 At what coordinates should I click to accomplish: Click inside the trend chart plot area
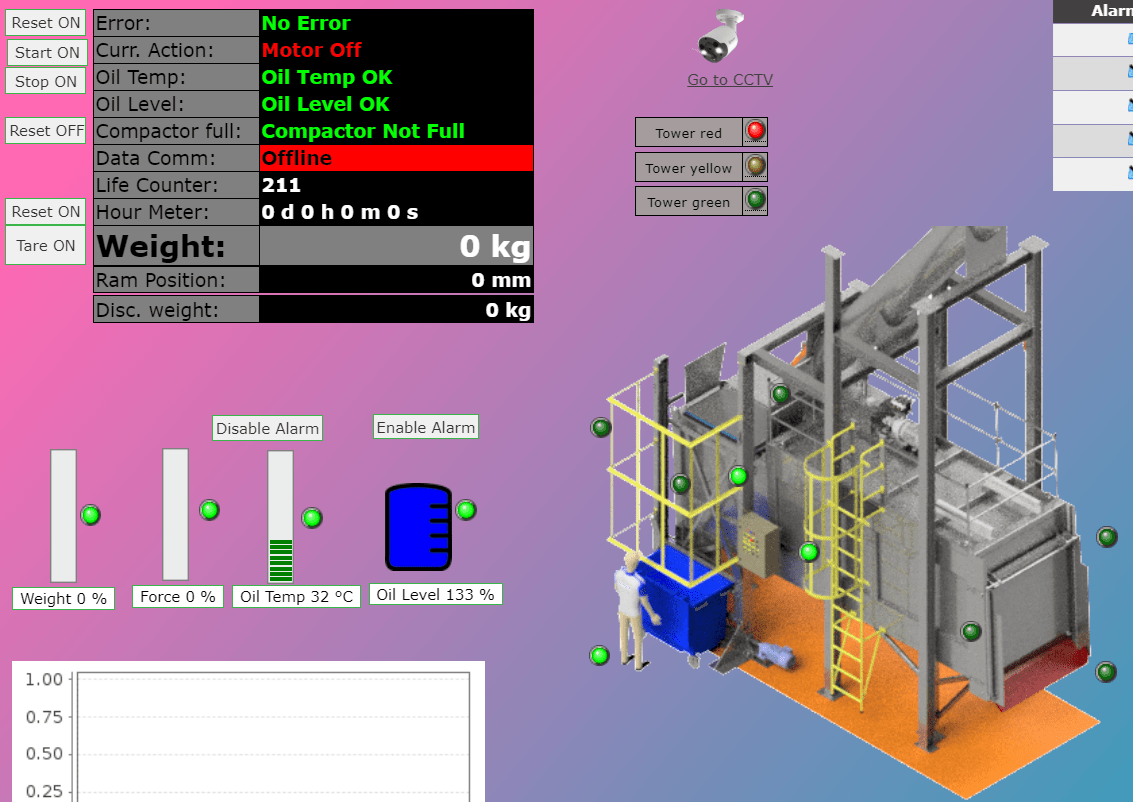click(270, 740)
